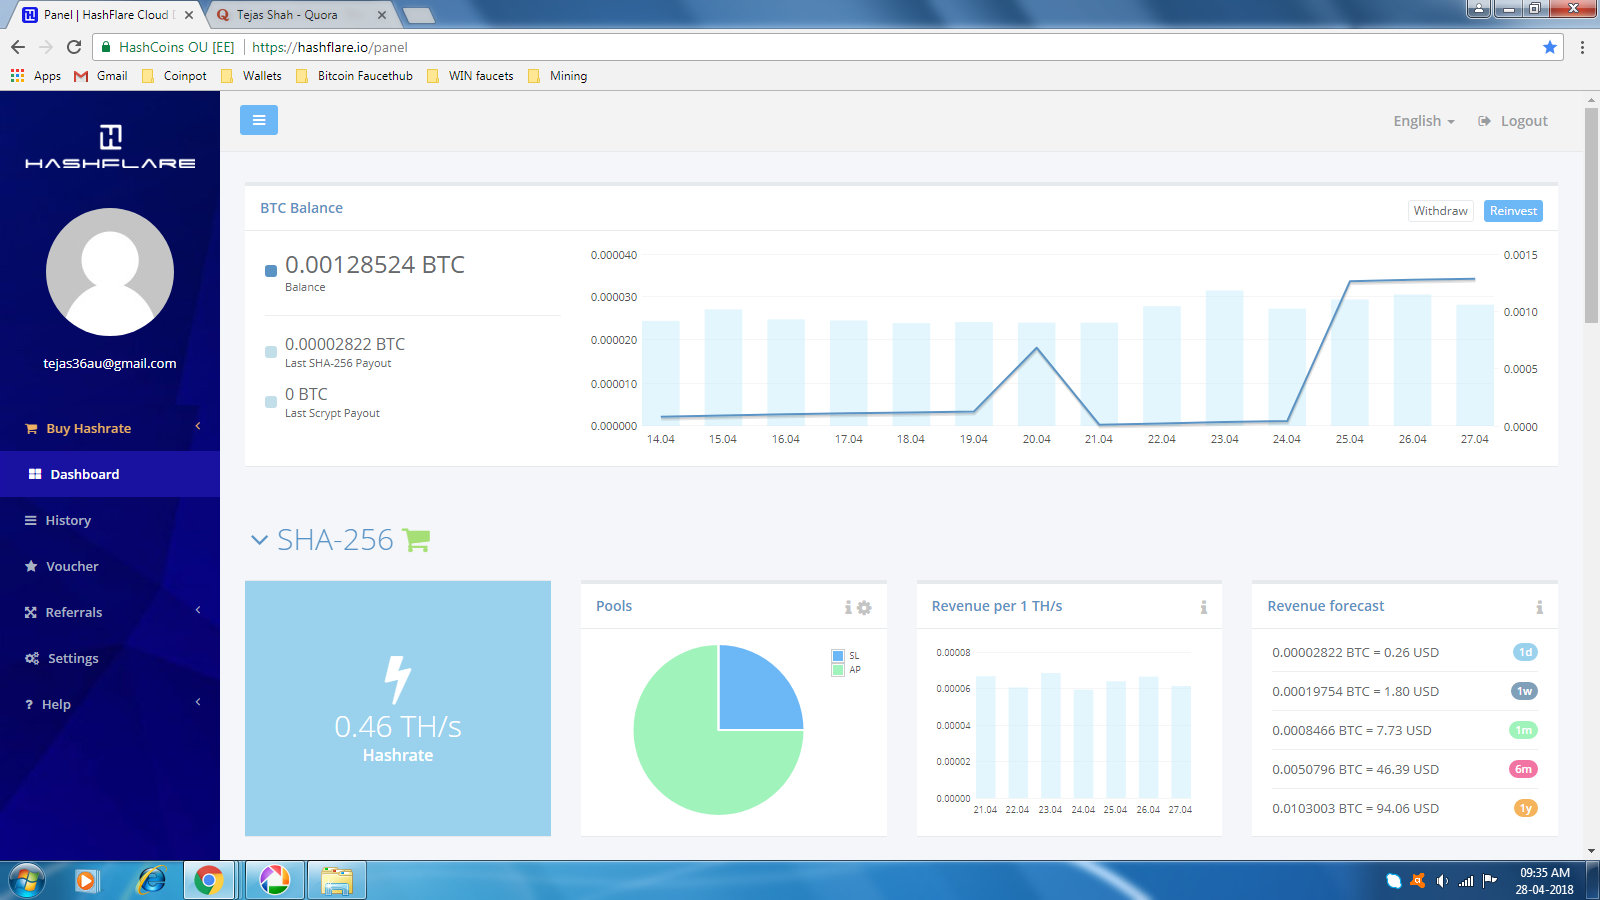
Task: Select the Panel | HashFlare Cloud tab
Action: [x=108, y=15]
